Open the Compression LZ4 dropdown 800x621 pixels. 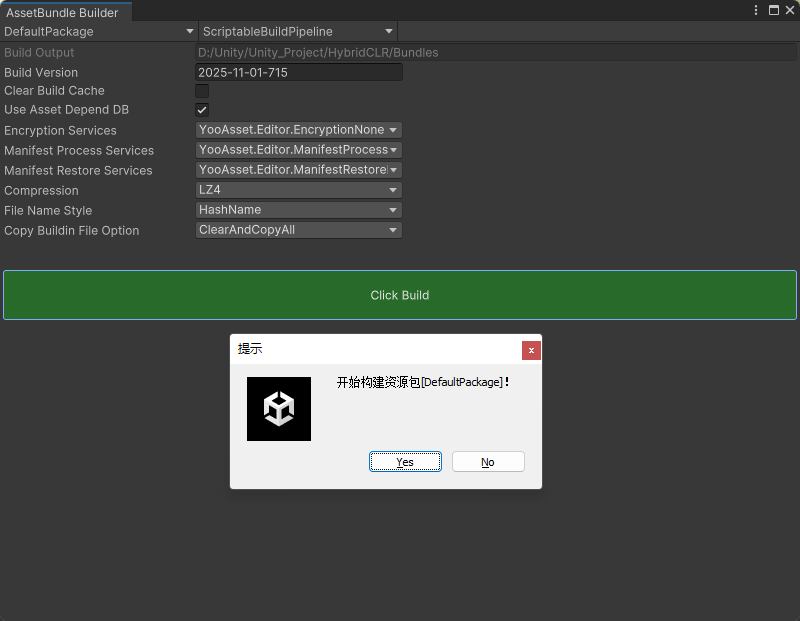coord(298,190)
